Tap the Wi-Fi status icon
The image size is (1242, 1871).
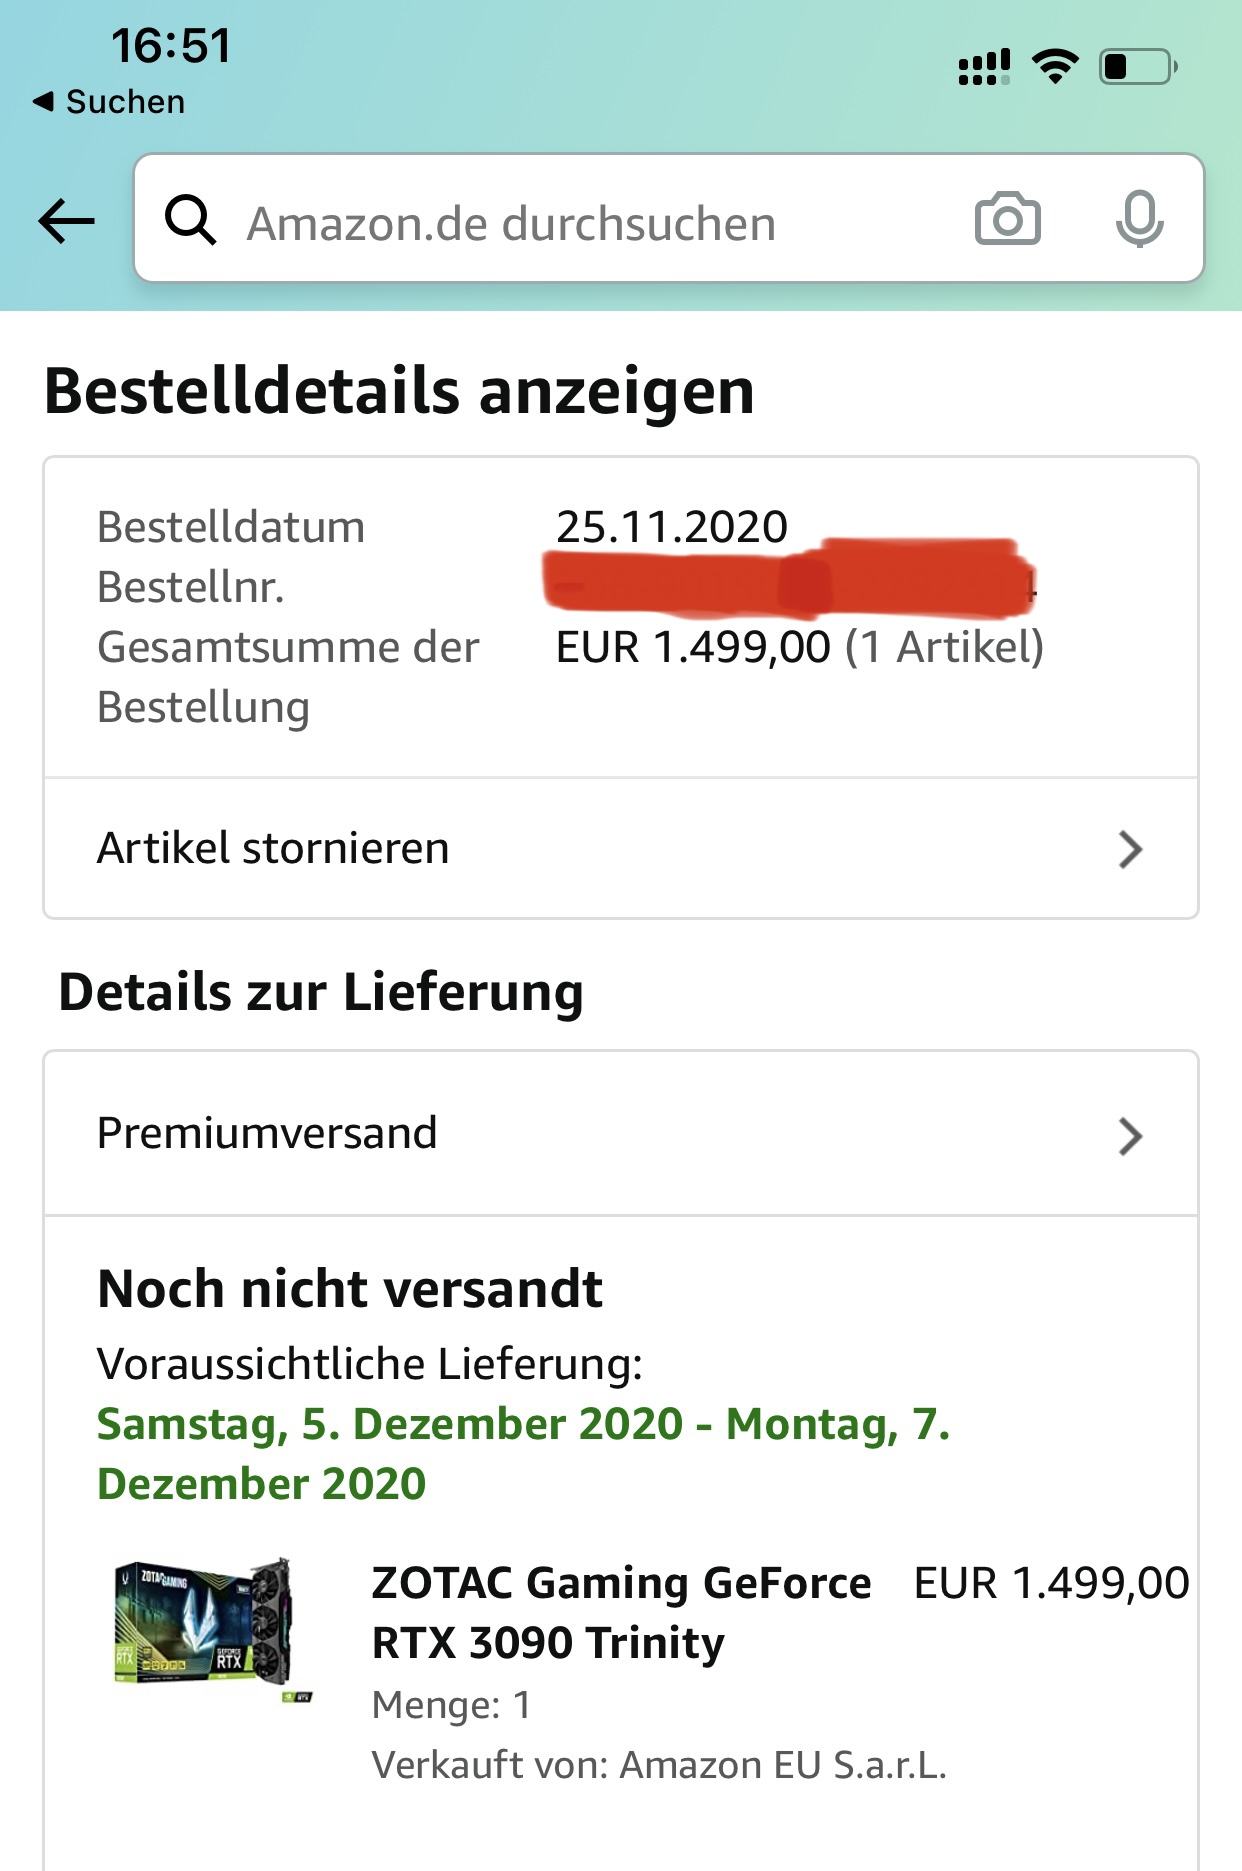click(x=1055, y=66)
